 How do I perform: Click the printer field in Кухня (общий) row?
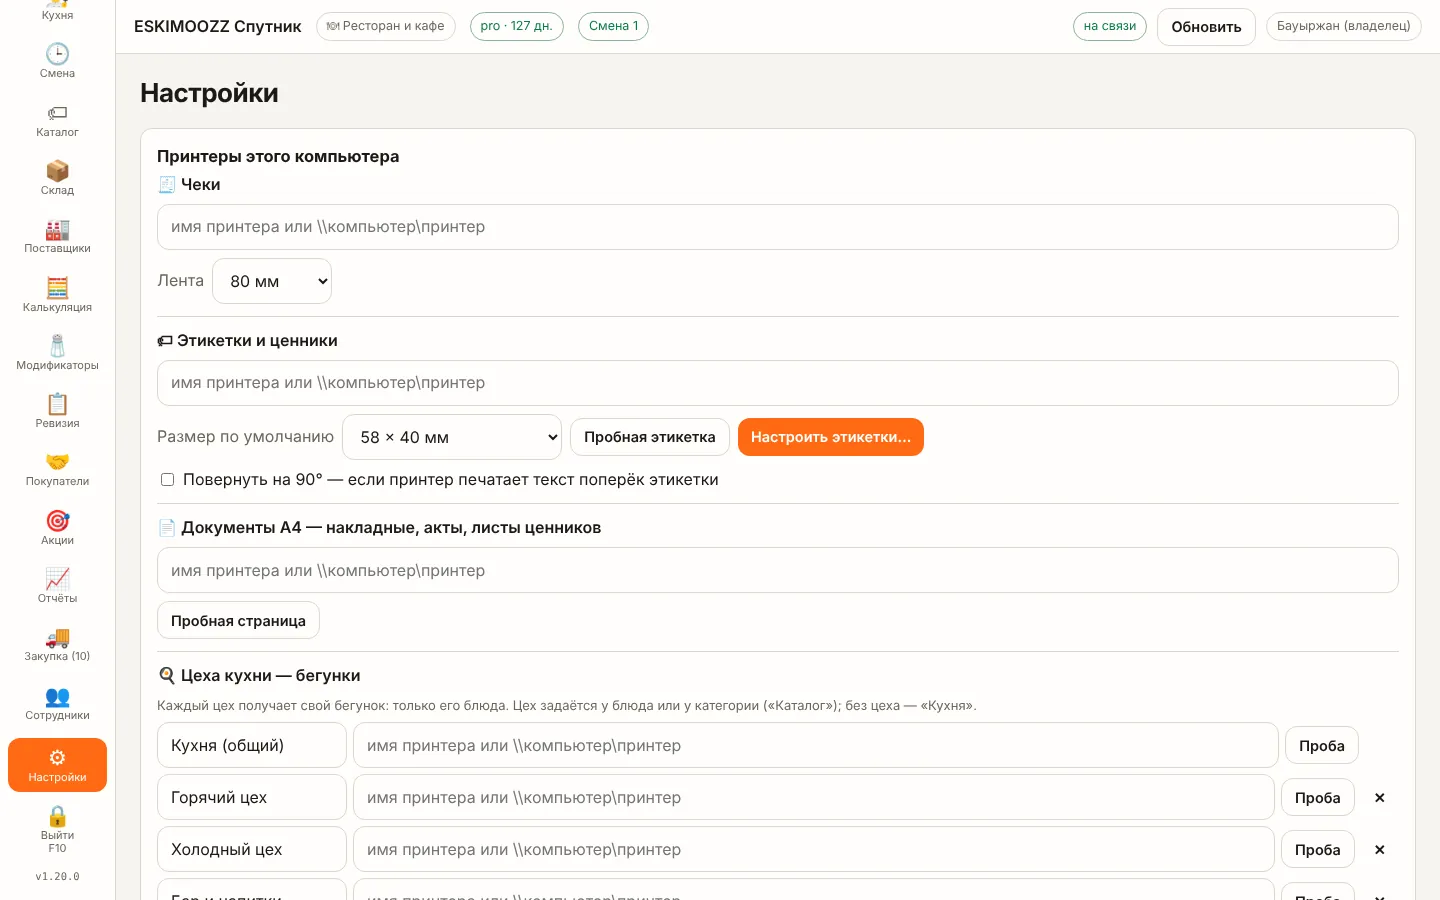tap(816, 745)
